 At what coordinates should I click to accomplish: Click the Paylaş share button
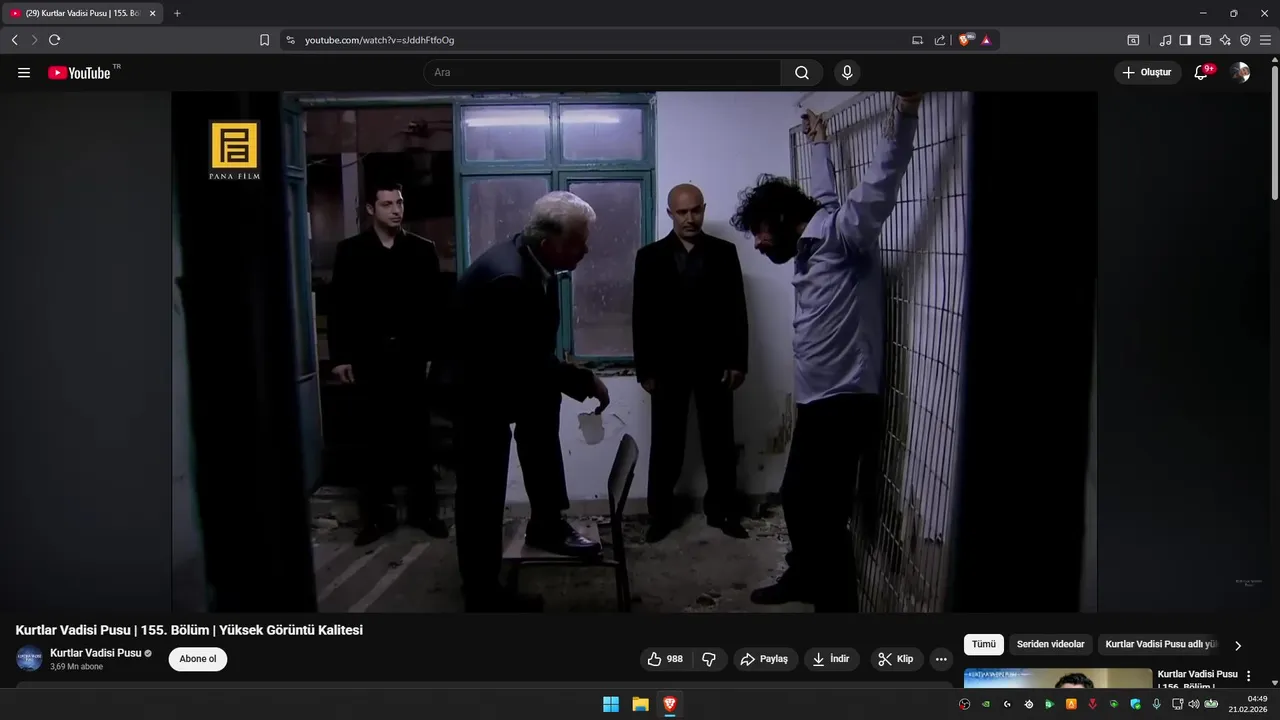(765, 659)
